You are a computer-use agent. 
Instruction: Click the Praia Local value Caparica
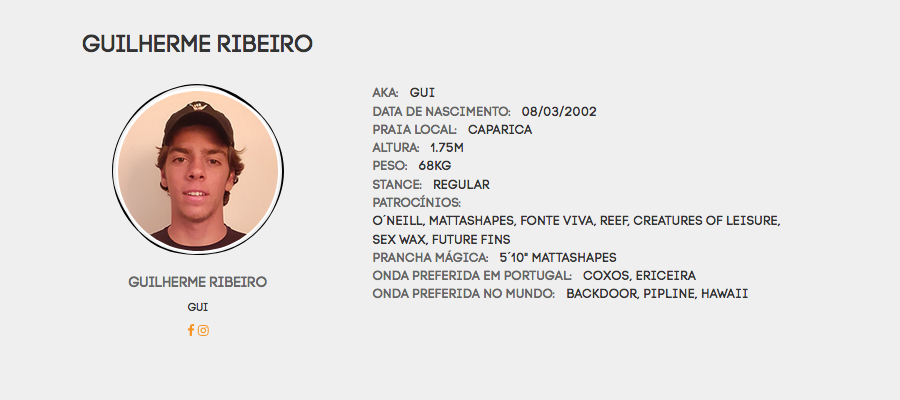(500, 130)
